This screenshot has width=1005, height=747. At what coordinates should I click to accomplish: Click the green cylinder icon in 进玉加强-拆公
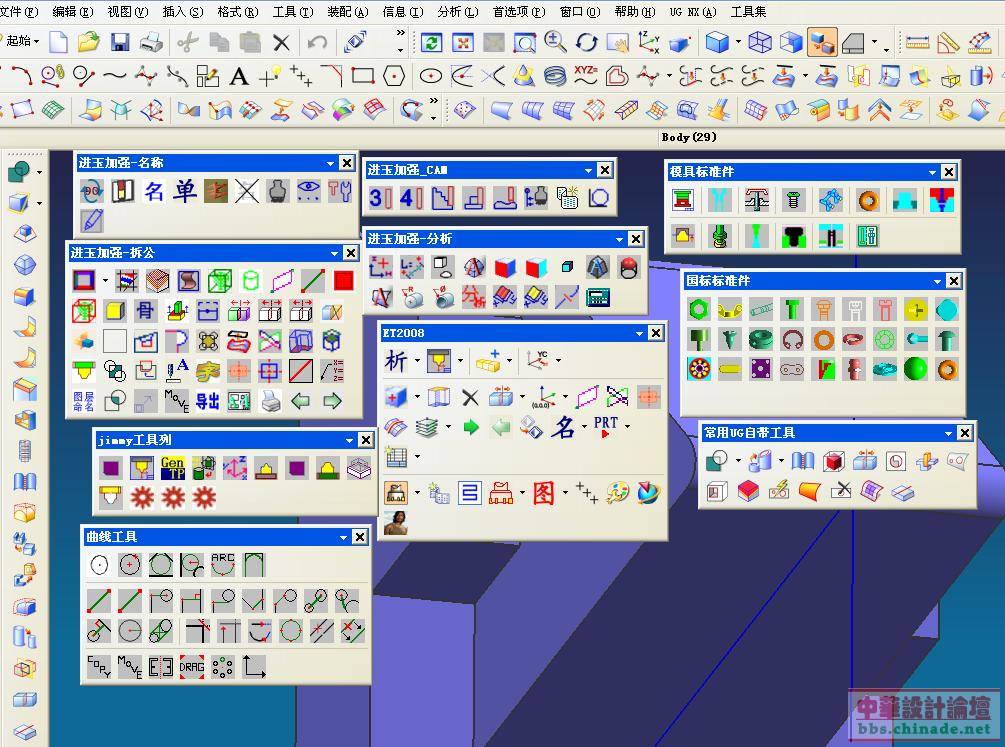[x=251, y=280]
